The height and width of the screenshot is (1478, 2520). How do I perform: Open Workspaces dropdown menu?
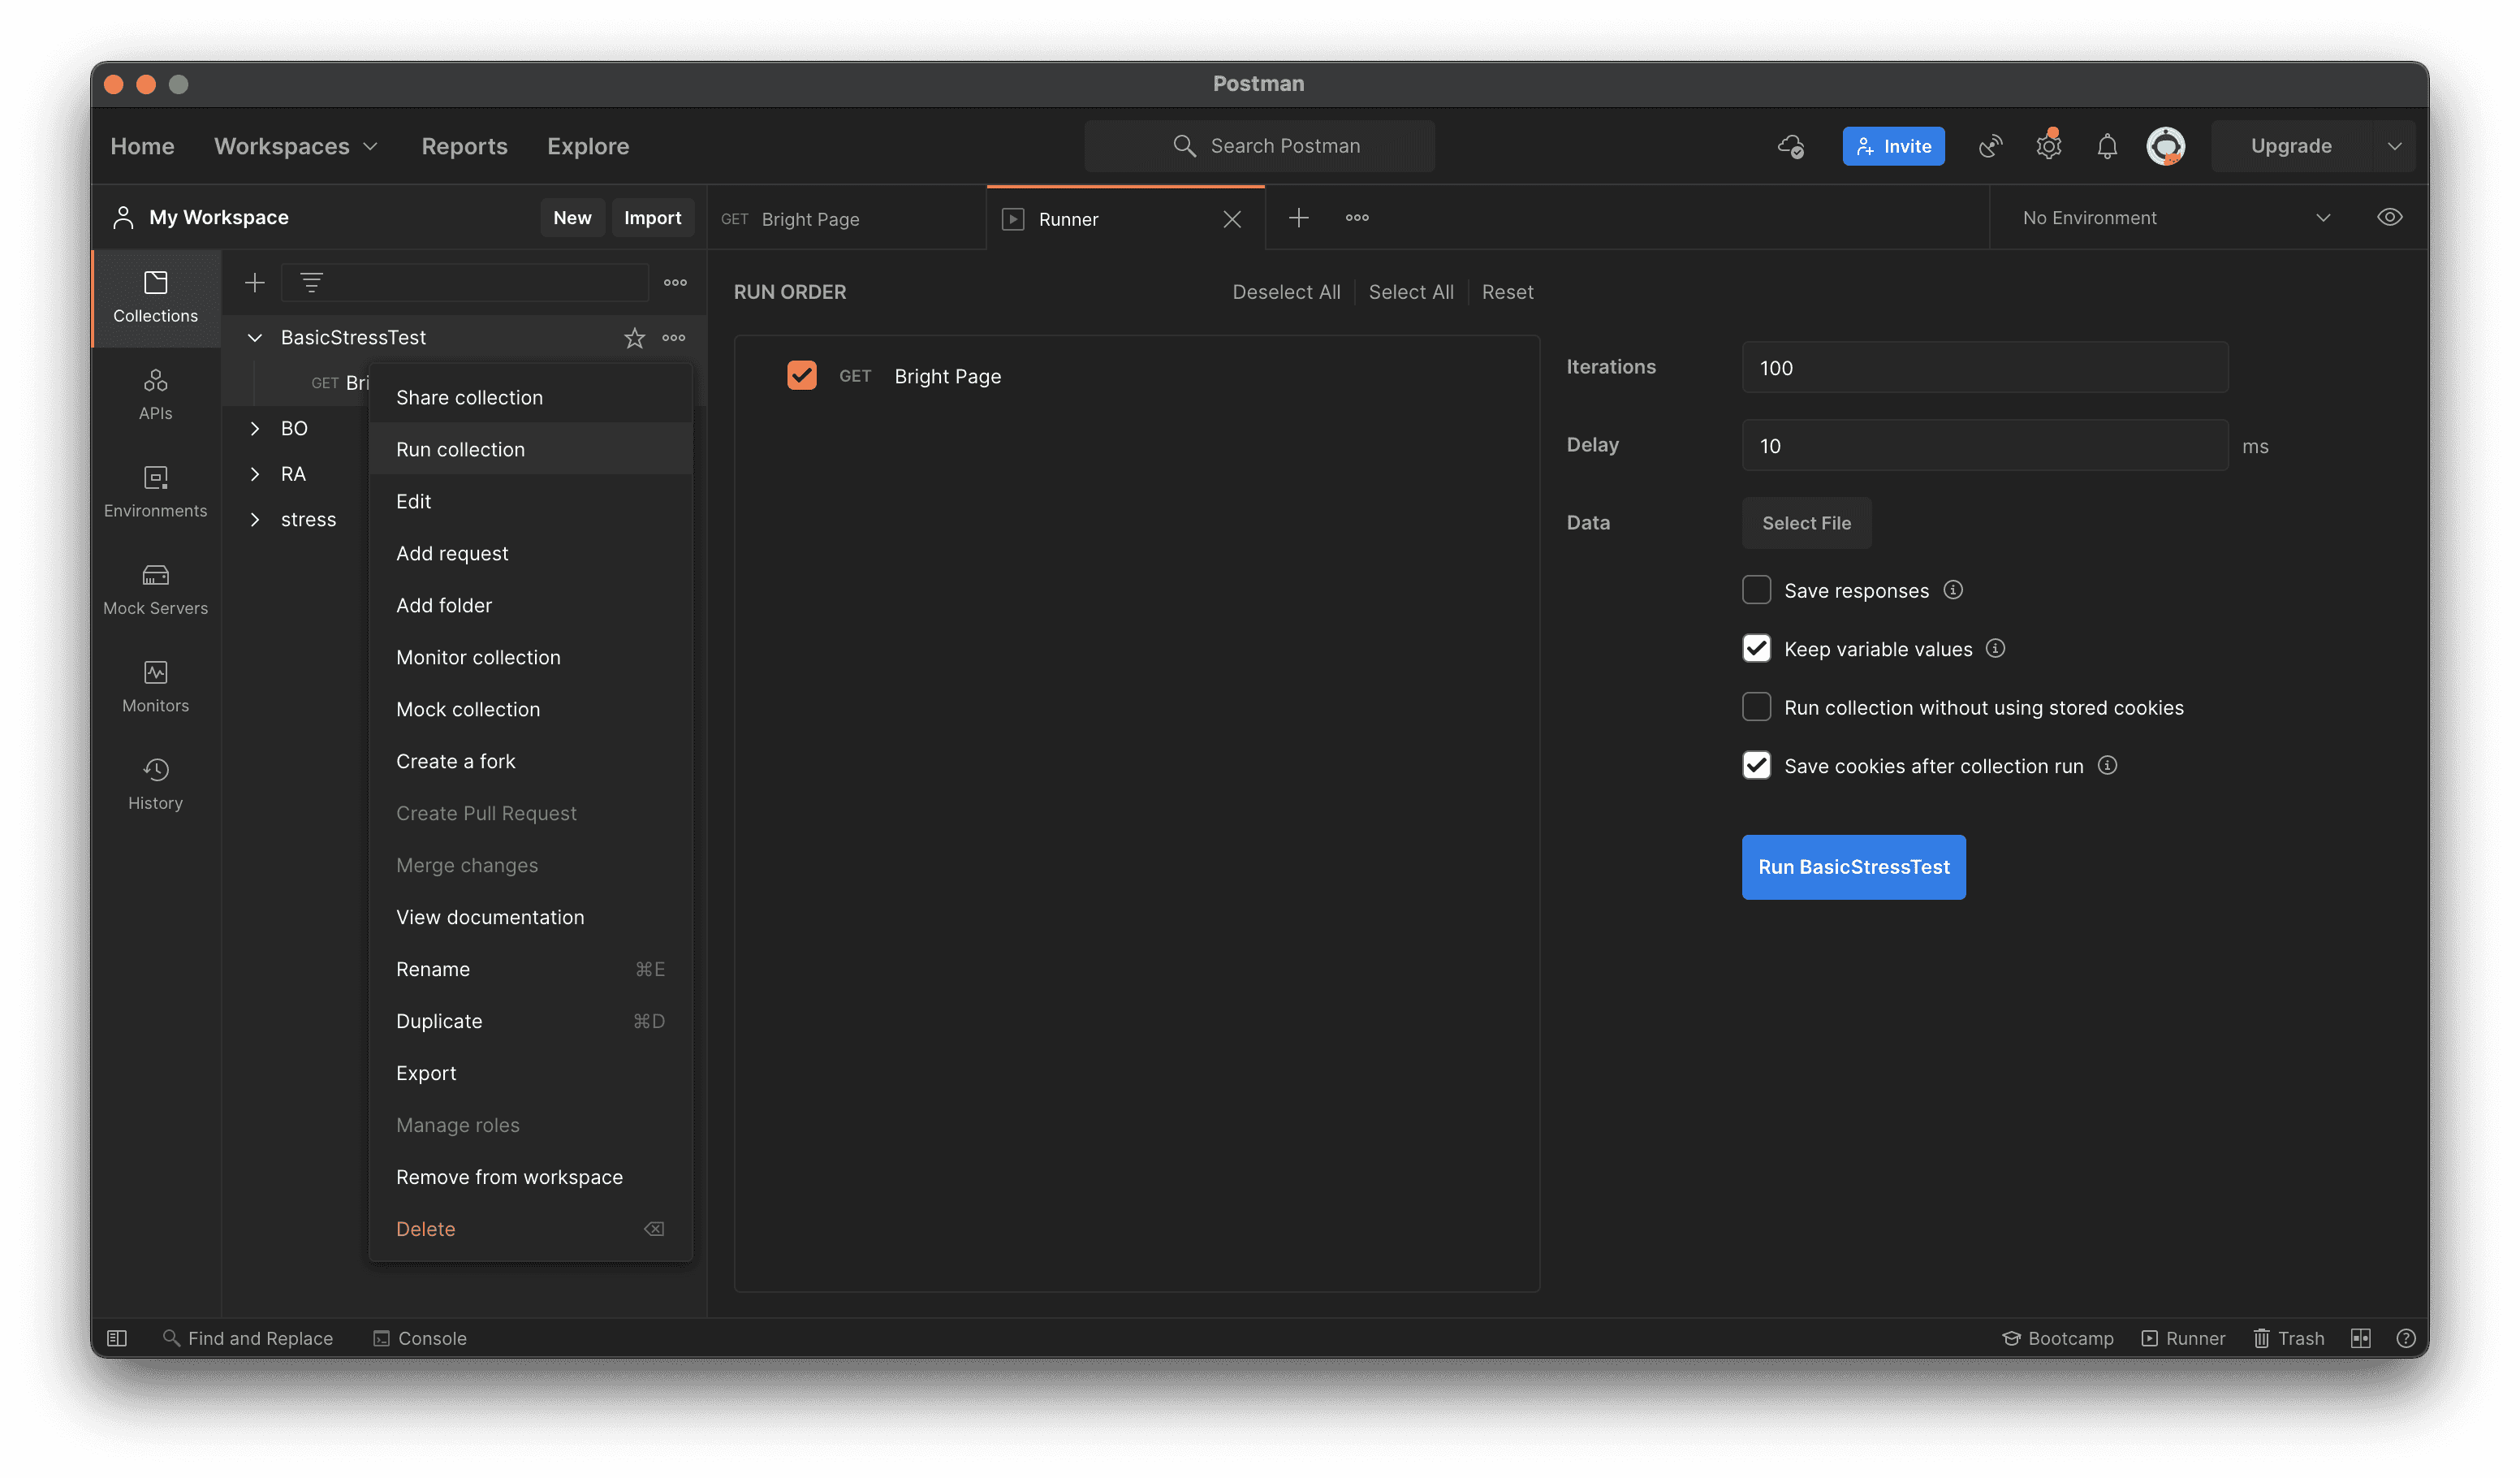(296, 146)
